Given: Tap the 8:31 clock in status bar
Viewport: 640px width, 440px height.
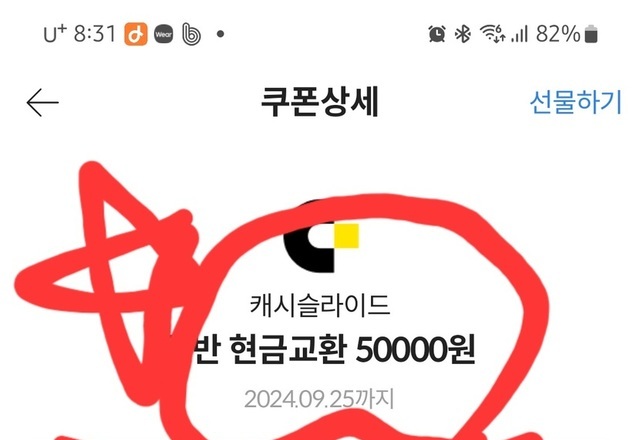Looking at the screenshot, I should 95,34.
